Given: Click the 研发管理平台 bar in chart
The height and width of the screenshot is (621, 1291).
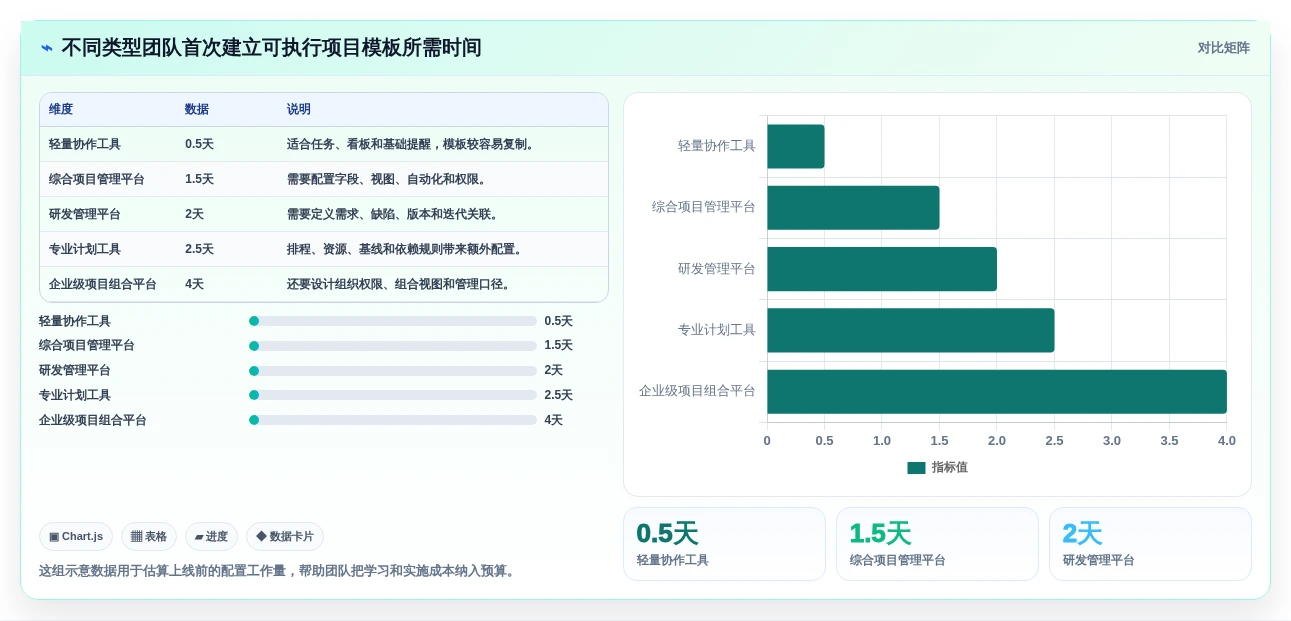Looking at the screenshot, I should coord(882,269).
